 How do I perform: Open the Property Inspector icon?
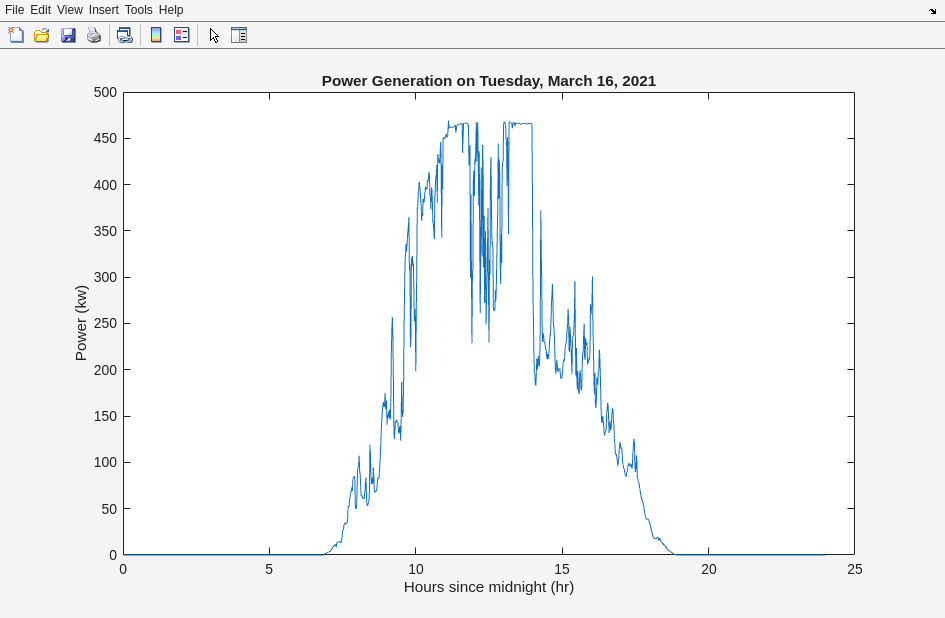[239, 35]
